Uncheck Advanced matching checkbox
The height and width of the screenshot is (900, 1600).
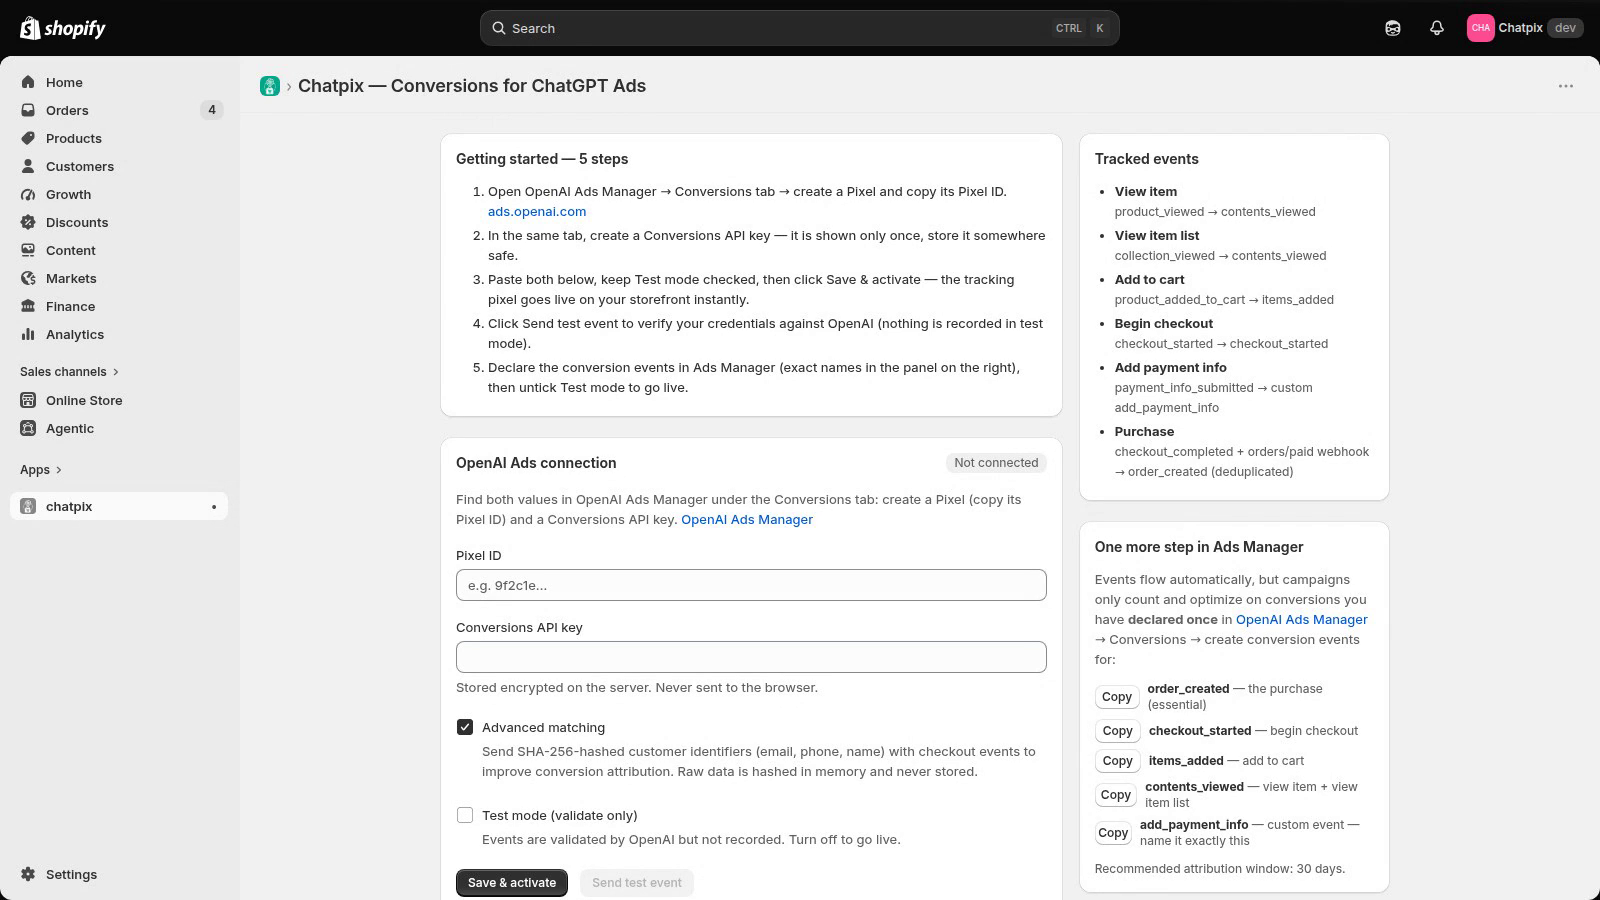pos(465,727)
